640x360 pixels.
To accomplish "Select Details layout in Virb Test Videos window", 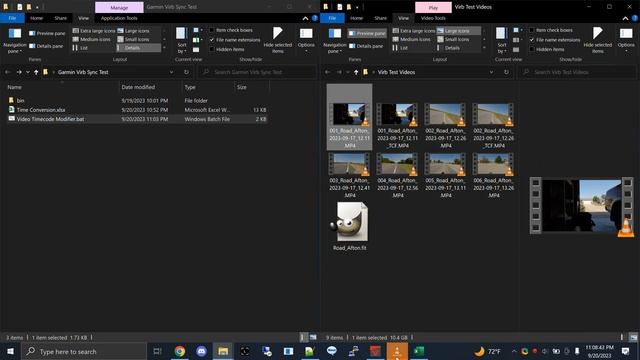I will (452, 48).
